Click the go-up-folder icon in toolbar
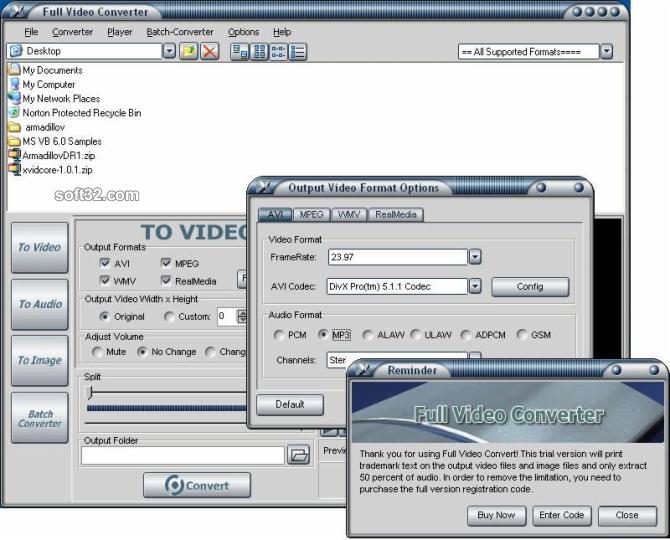This screenshot has height=540, width=670. pos(188,51)
